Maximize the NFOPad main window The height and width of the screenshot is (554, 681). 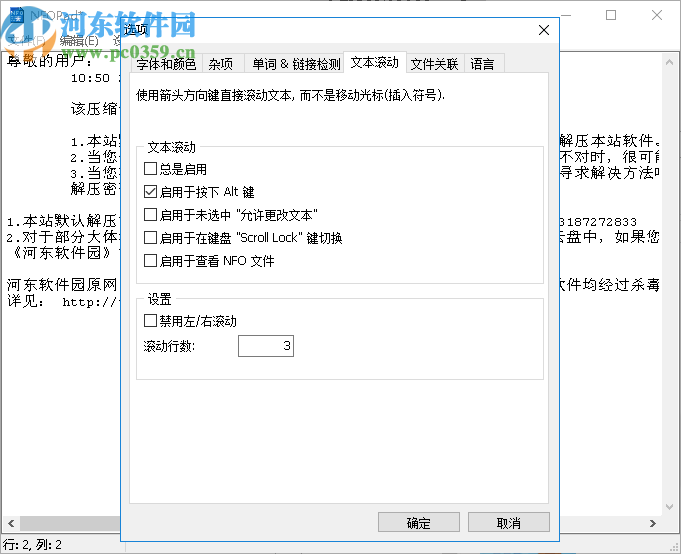pyautogui.click(x=611, y=15)
